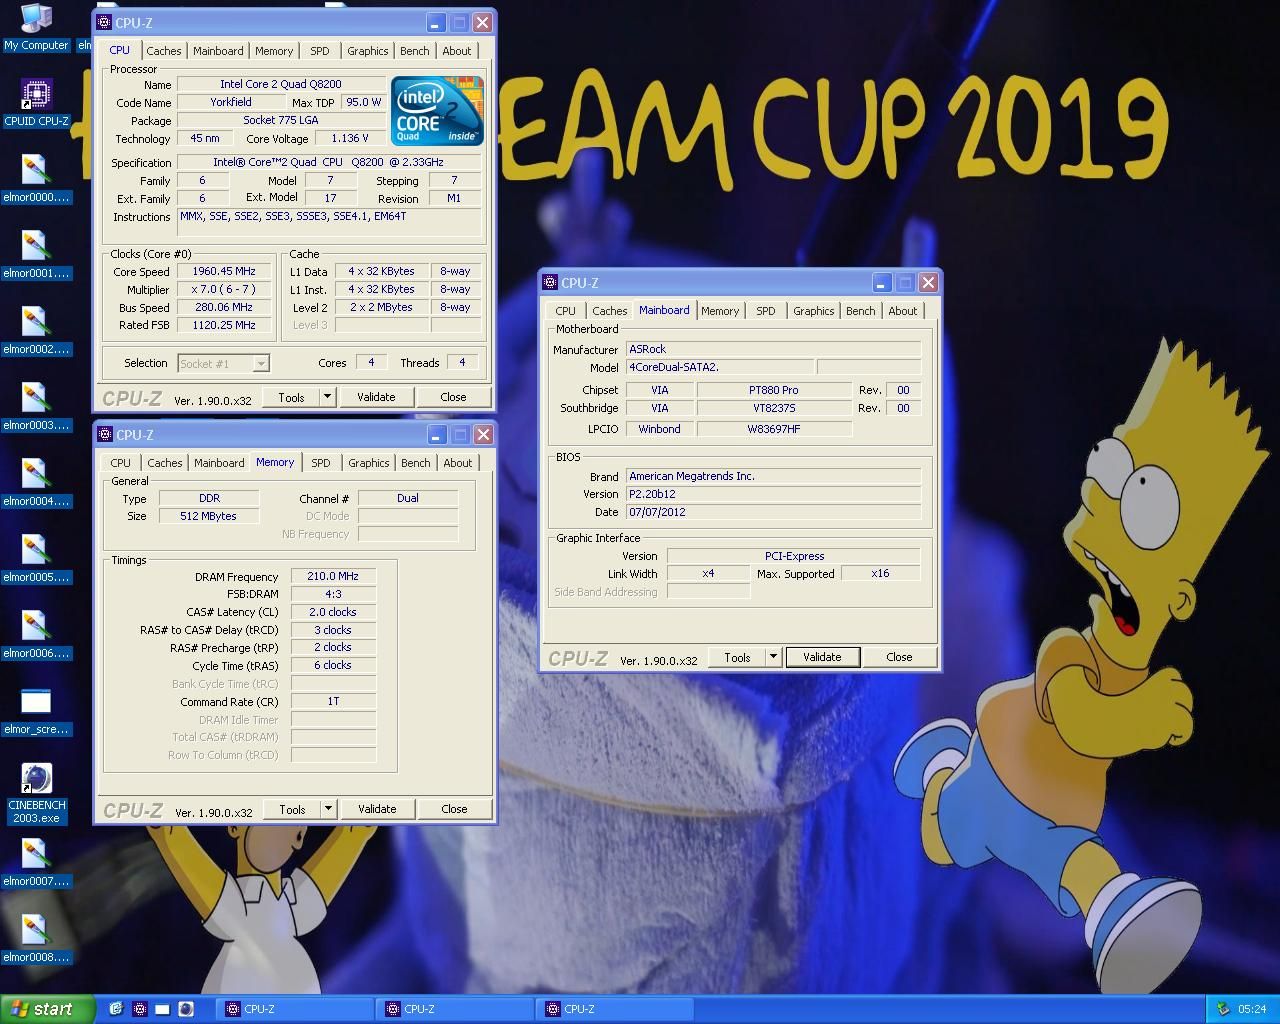
Task: Click the taskbar clock showing 05:24
Action: point(1251,1009)
